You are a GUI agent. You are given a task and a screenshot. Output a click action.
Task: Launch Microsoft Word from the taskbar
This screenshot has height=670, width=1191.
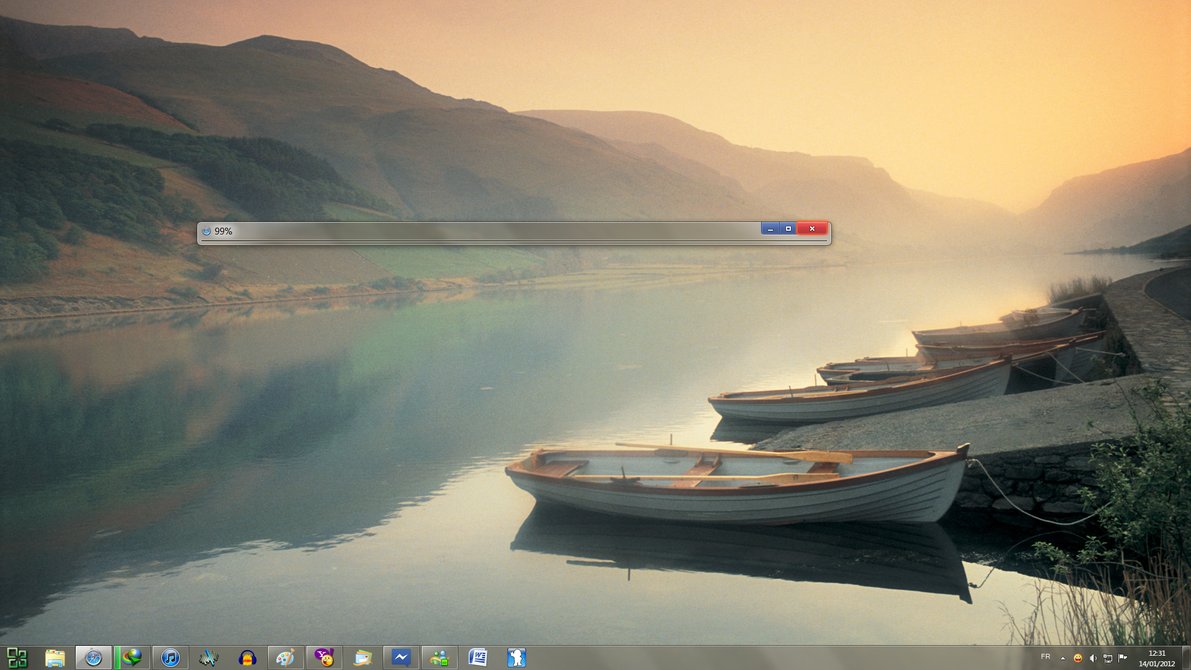tap(478, 657)
